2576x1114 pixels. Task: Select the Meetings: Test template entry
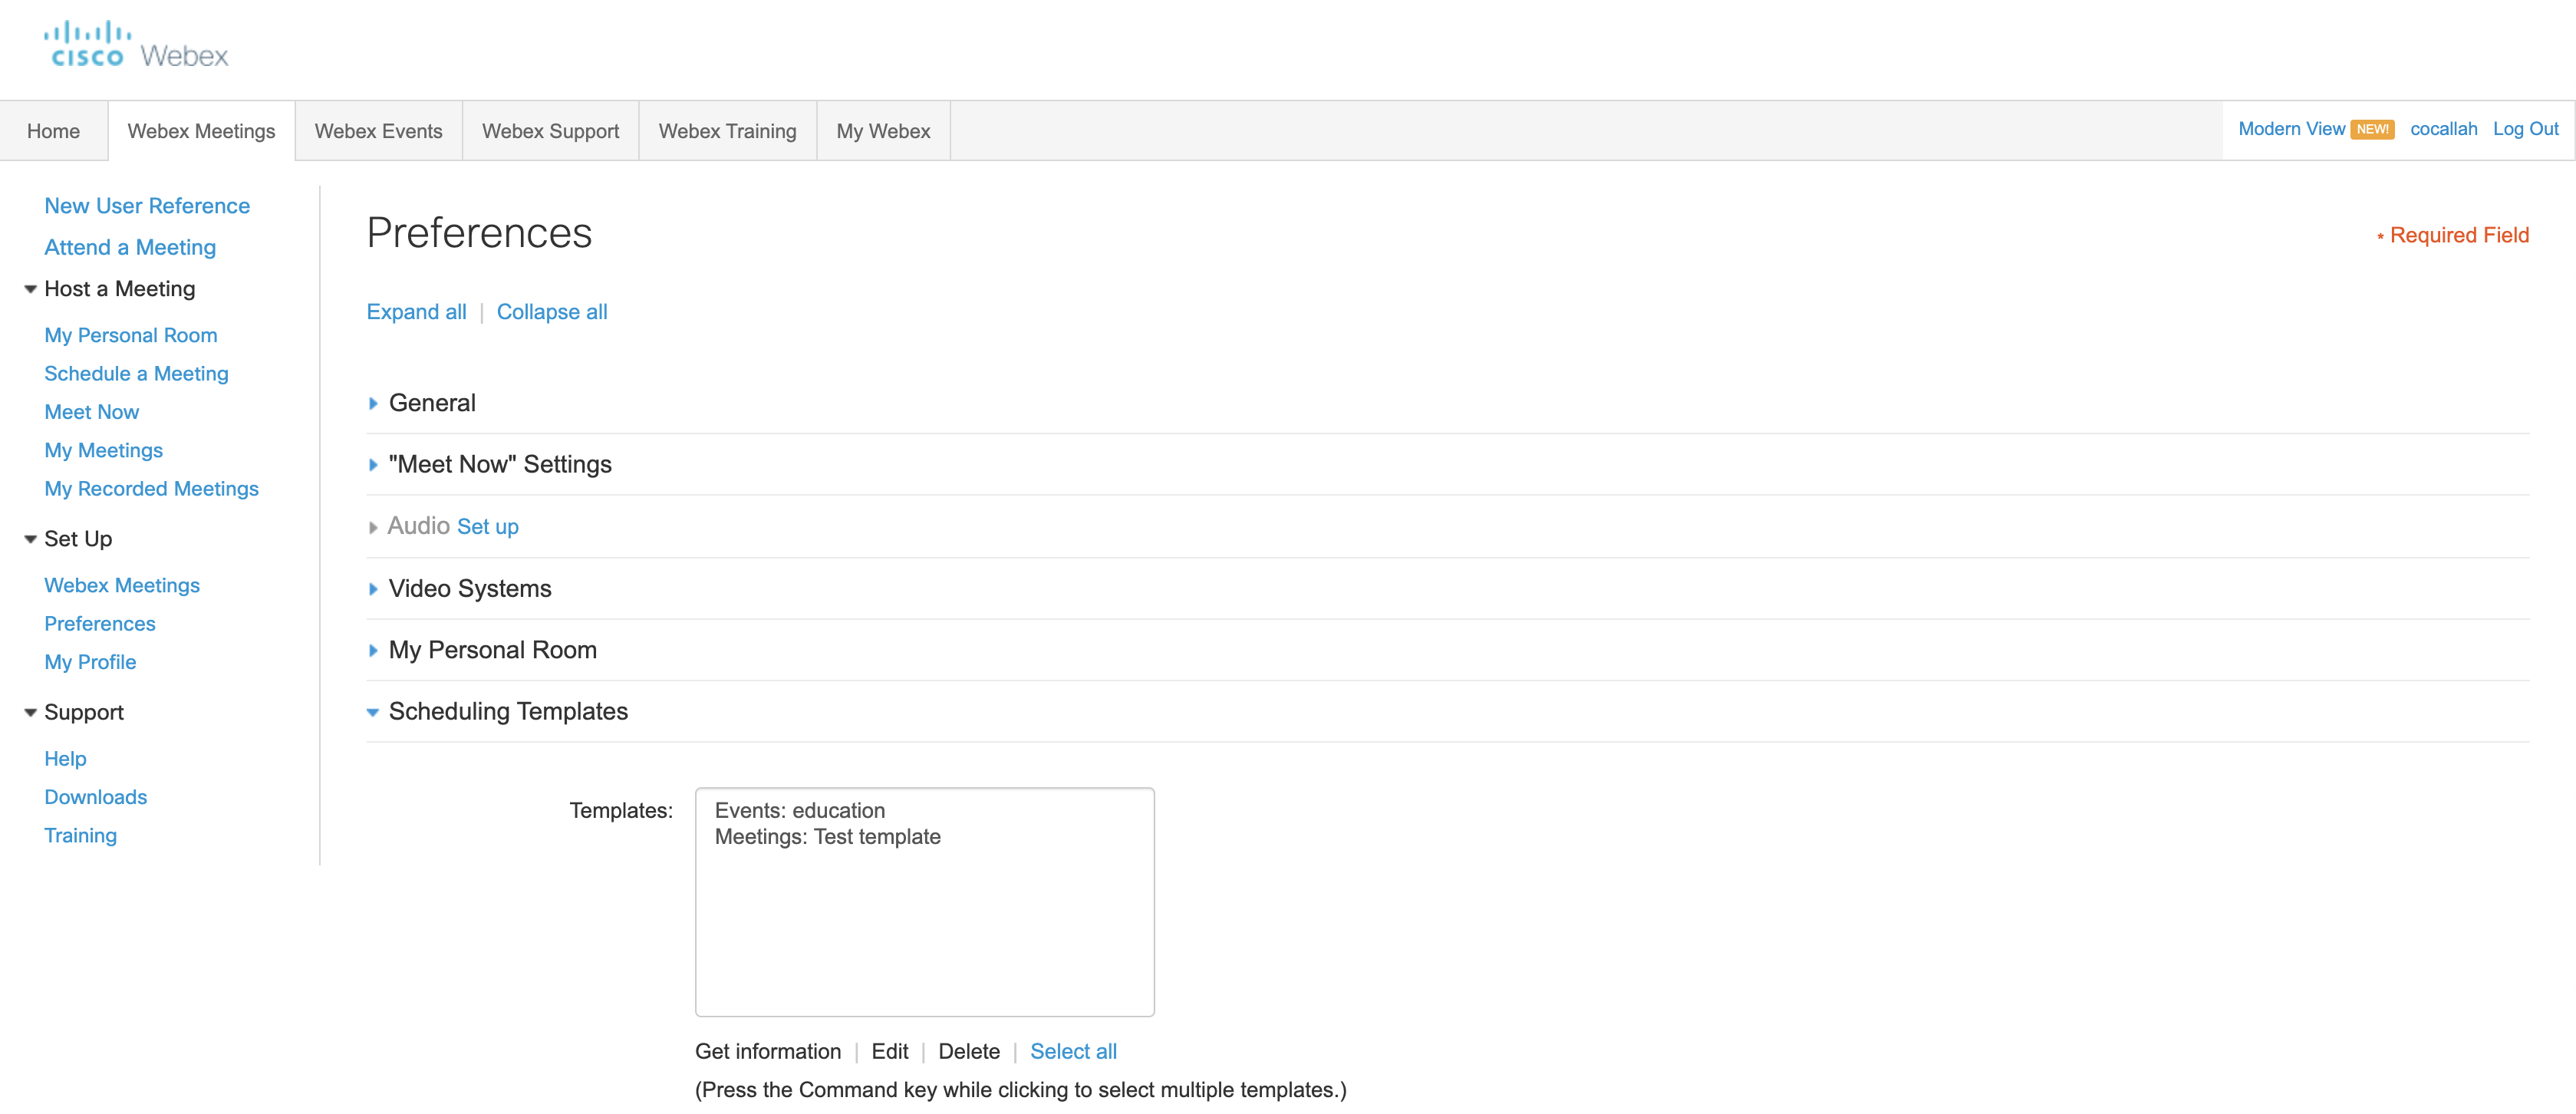pyautogui.click(x=828, y=837)
